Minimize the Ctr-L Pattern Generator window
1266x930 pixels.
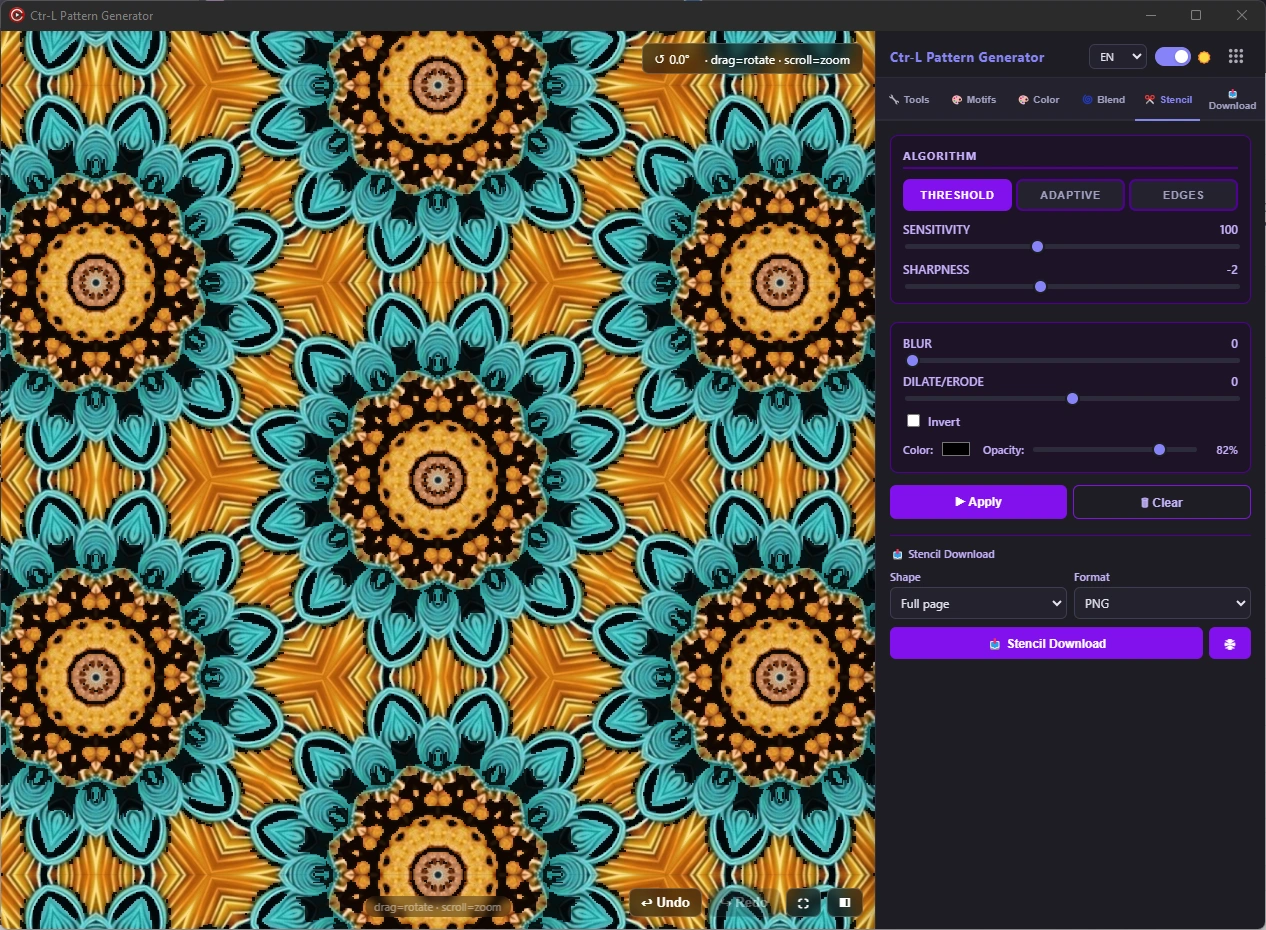[1152, 15]
